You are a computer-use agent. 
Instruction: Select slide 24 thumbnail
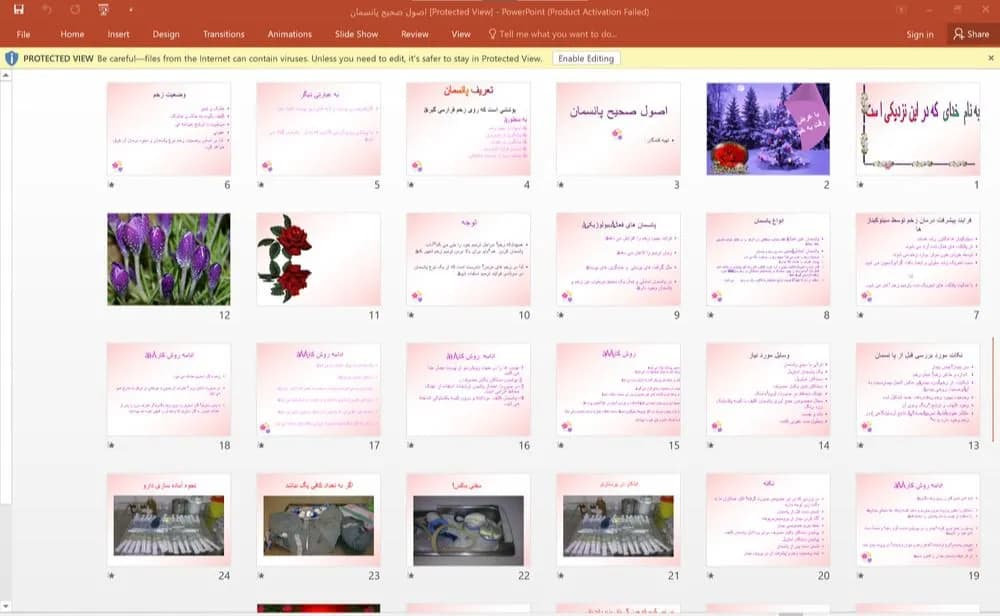pyautogui.click(x=168, y=520)
